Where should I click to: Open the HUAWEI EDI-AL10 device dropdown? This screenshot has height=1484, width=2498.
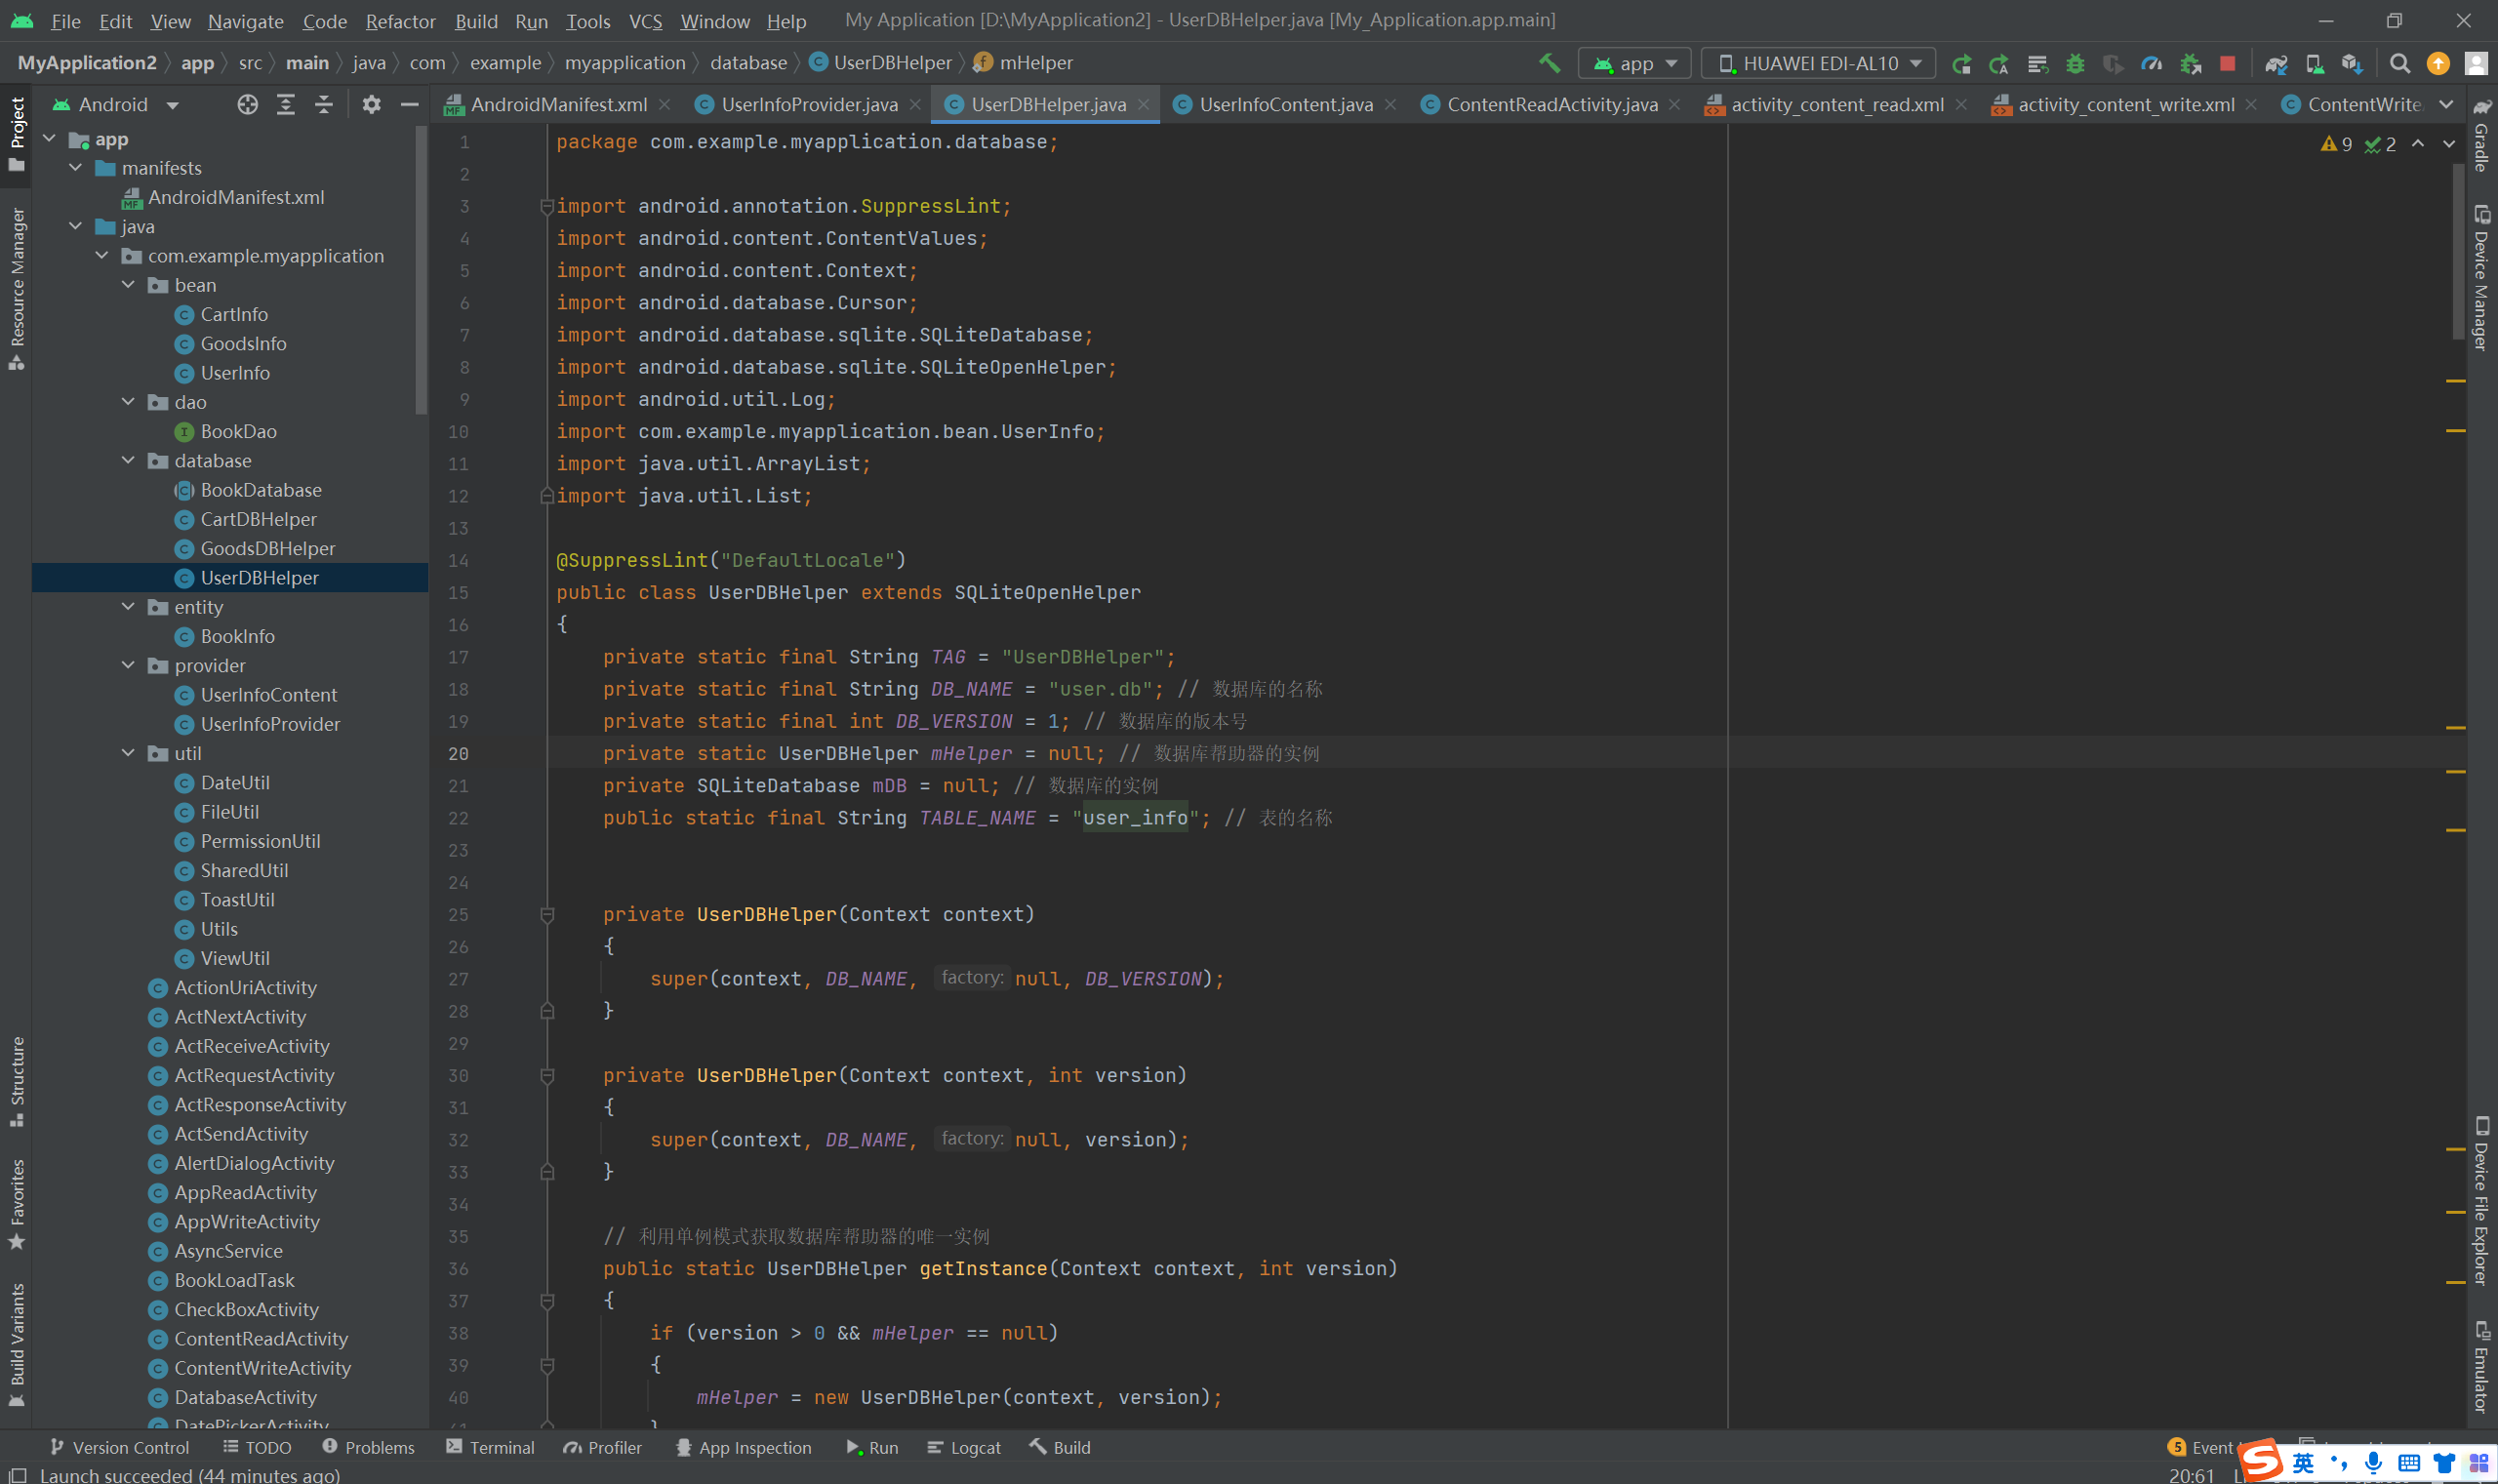coord(1819,63)
